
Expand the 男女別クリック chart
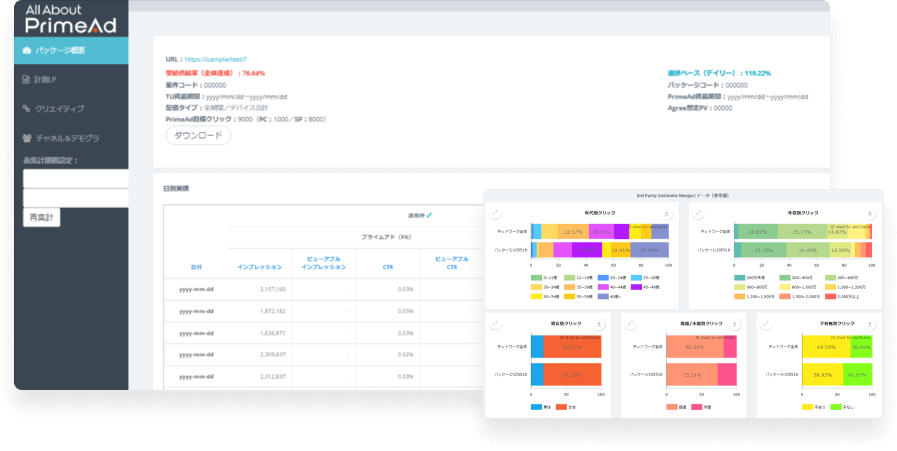[x=495, y=324]
